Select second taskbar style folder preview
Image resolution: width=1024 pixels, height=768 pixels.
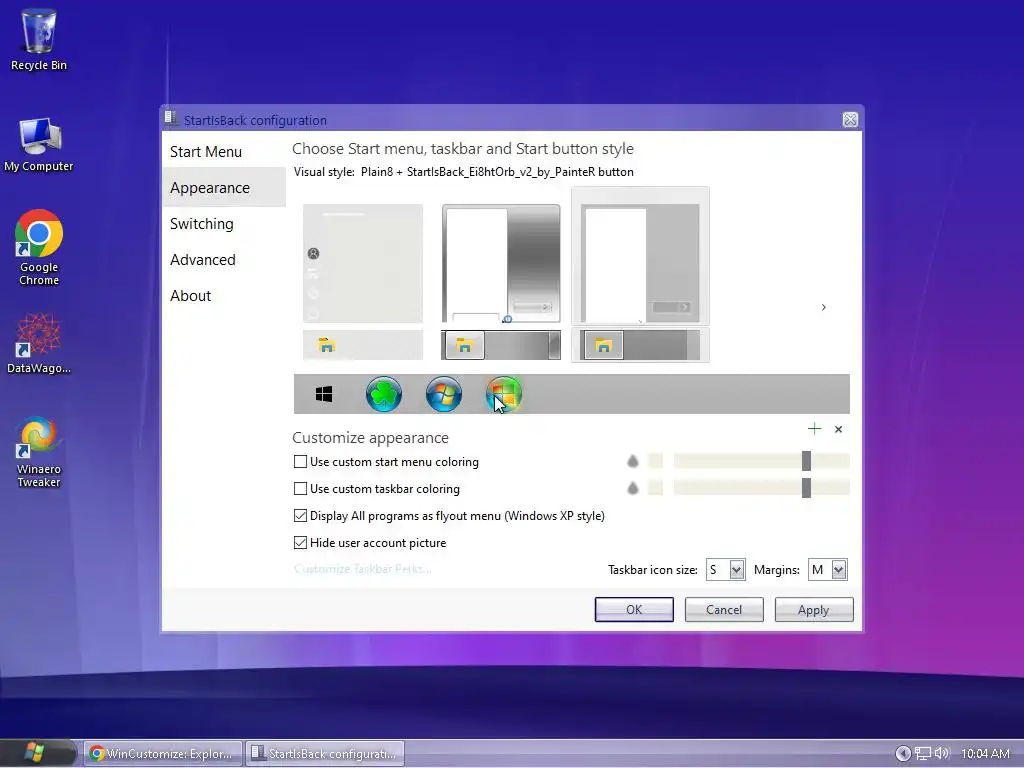click(x=501, y=345)
